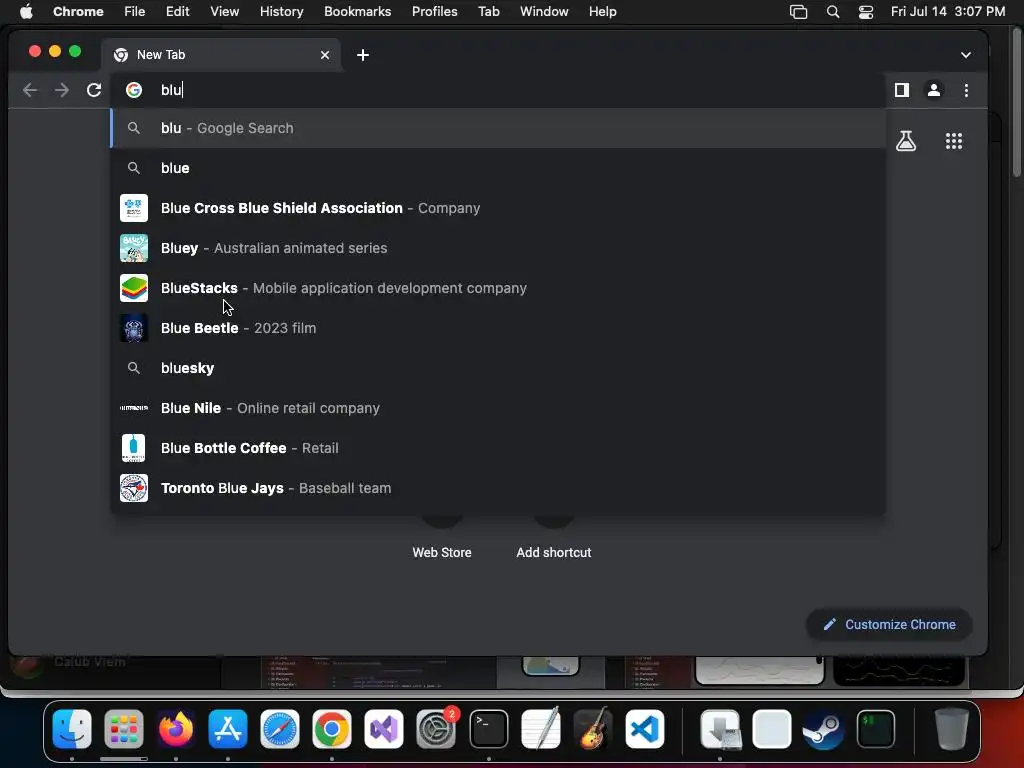Launch GarageBand from the Dock
The width and height of the screenshot is (1024, 768).
click(593, 729)
